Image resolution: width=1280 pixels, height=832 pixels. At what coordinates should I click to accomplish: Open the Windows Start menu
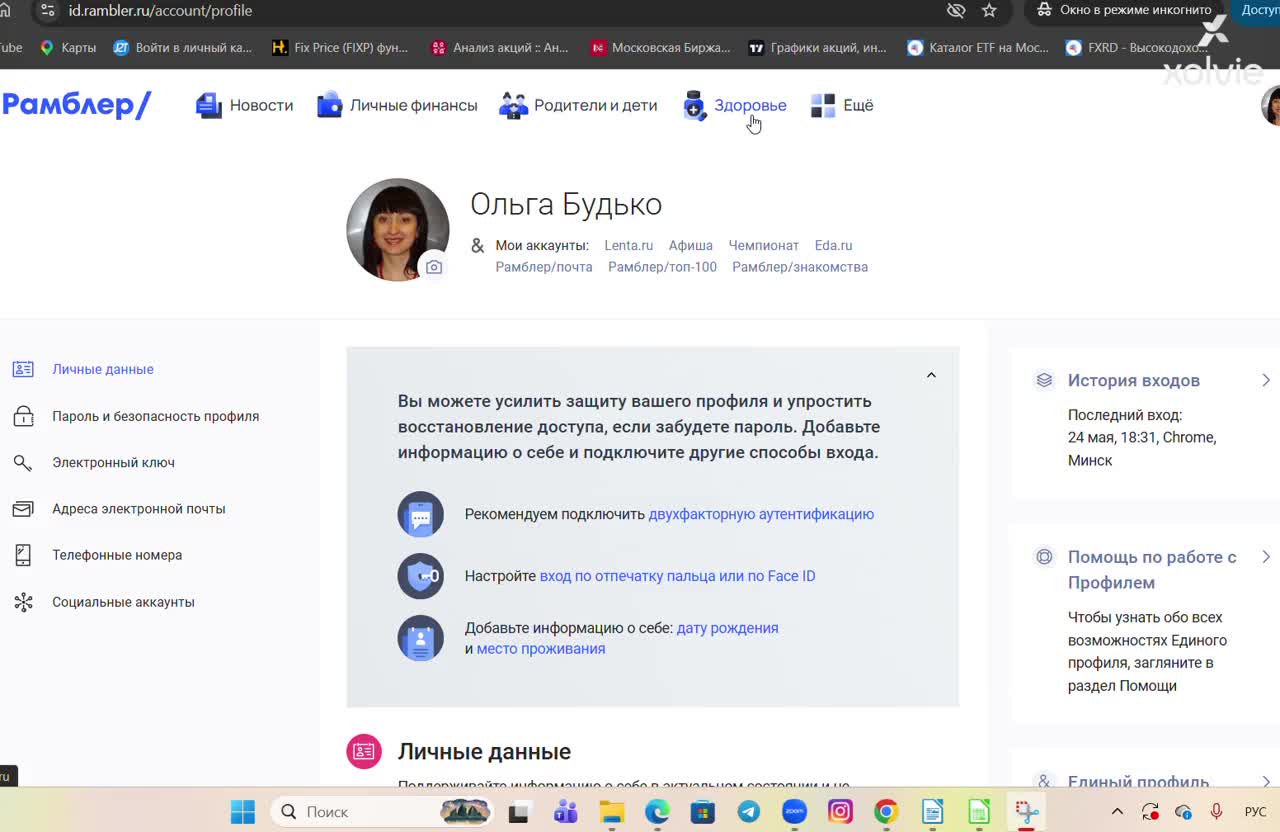242,812
